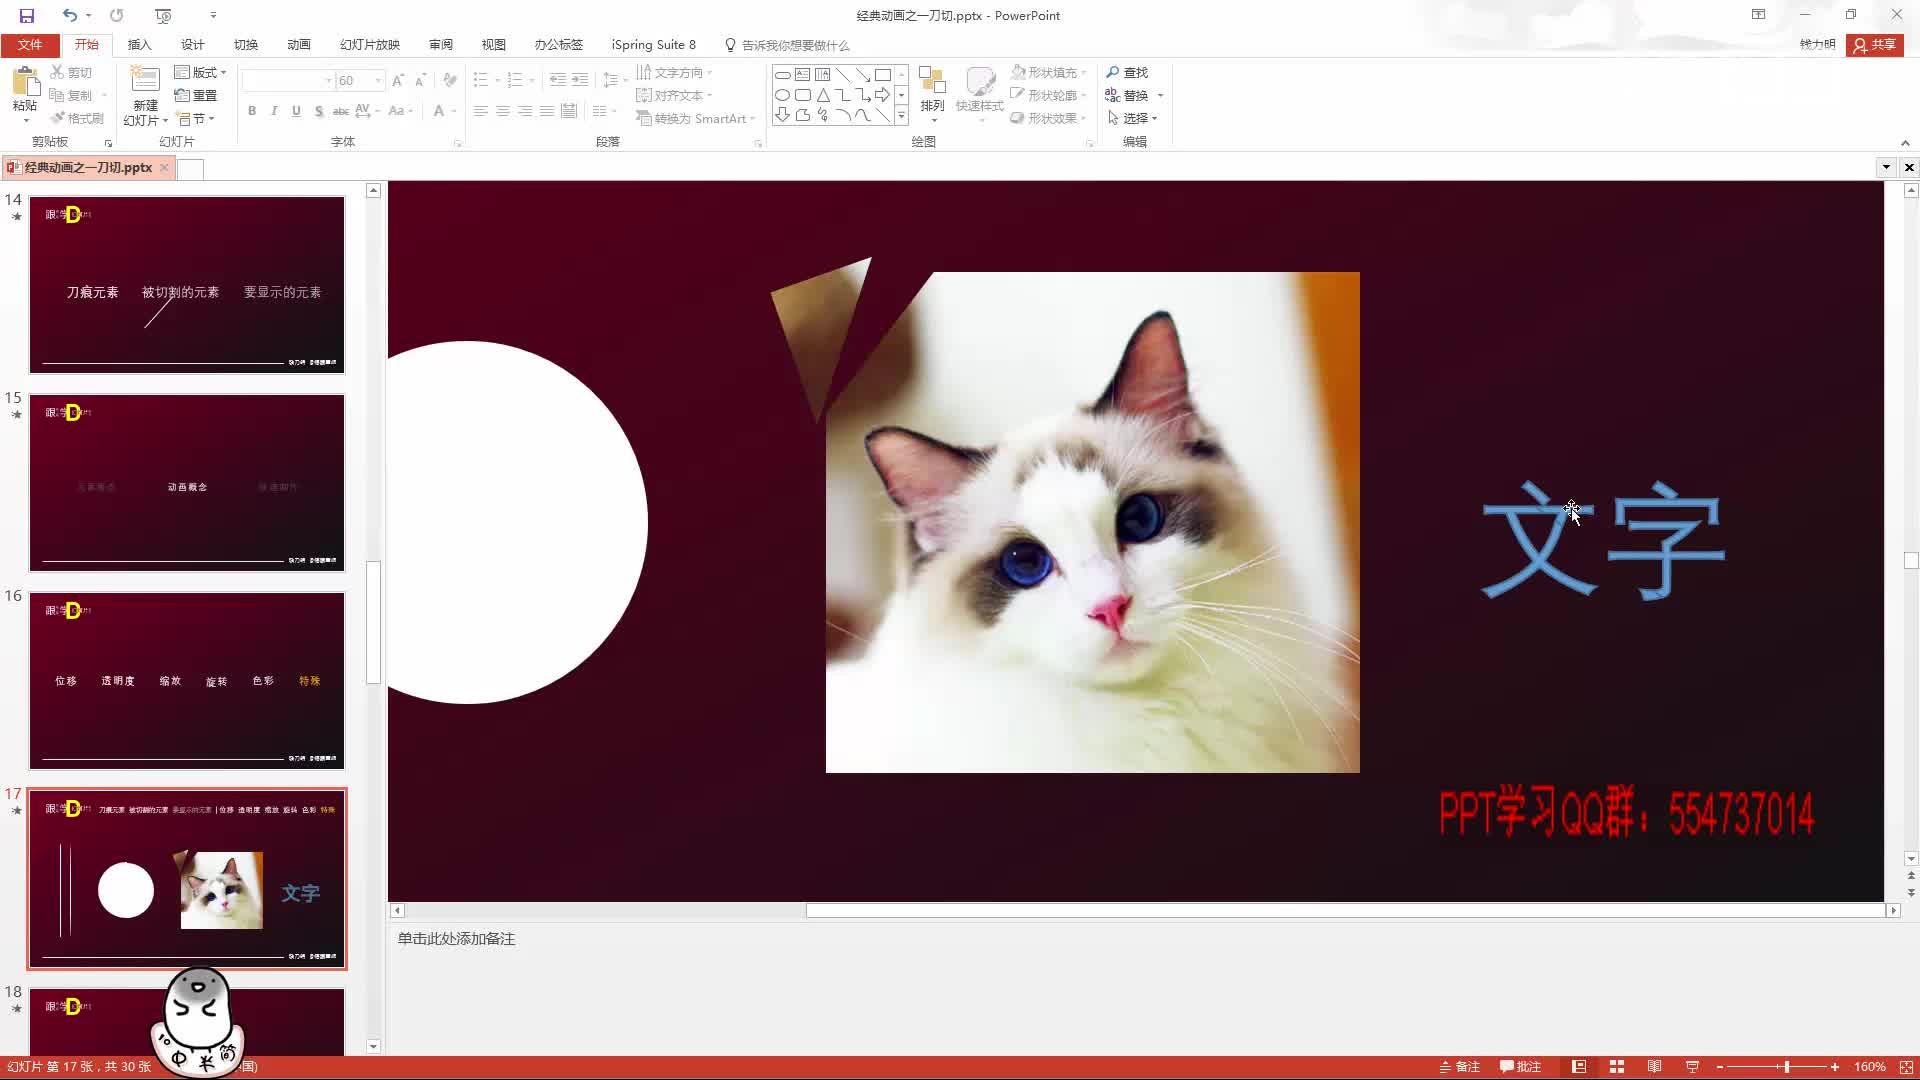
Task: Center-align the paragraph text
Action: pyautogui.click(x=502, y=111)
